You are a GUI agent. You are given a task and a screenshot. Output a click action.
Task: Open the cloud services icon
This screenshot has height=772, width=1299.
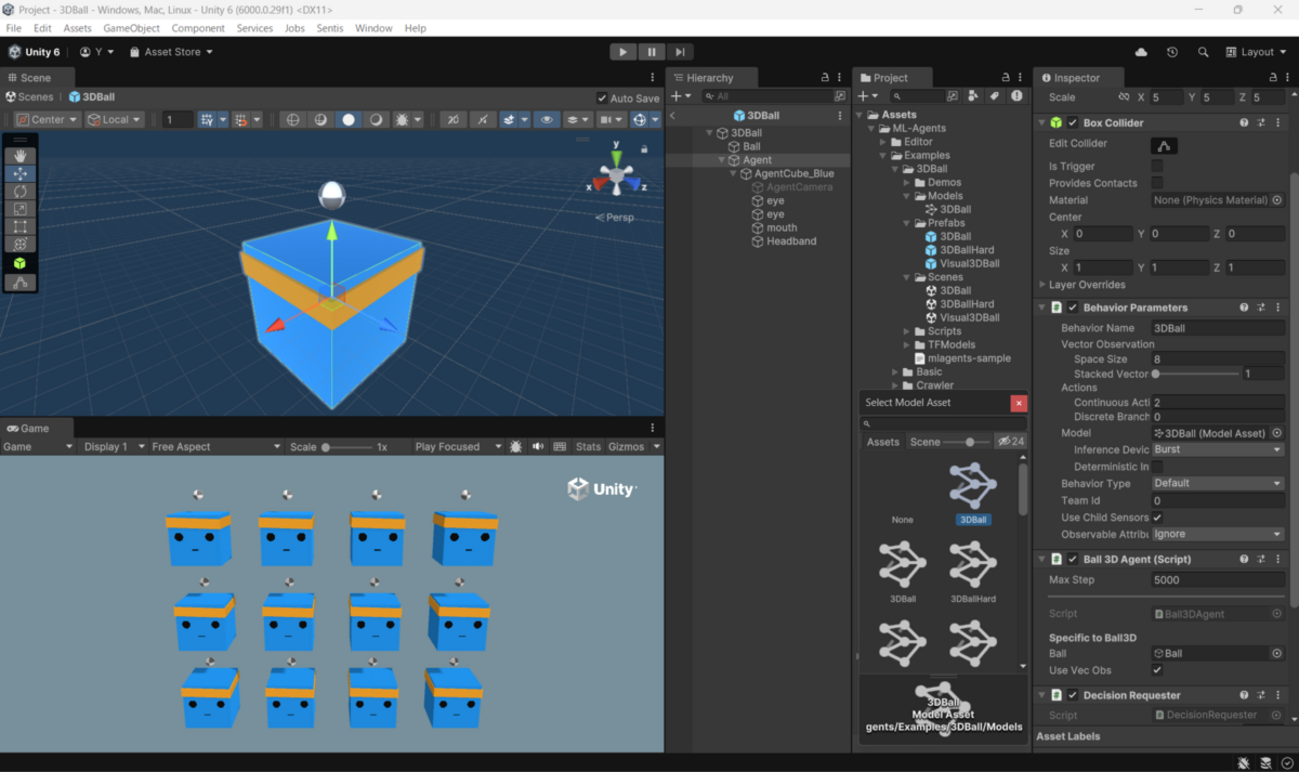[1141, 52]
